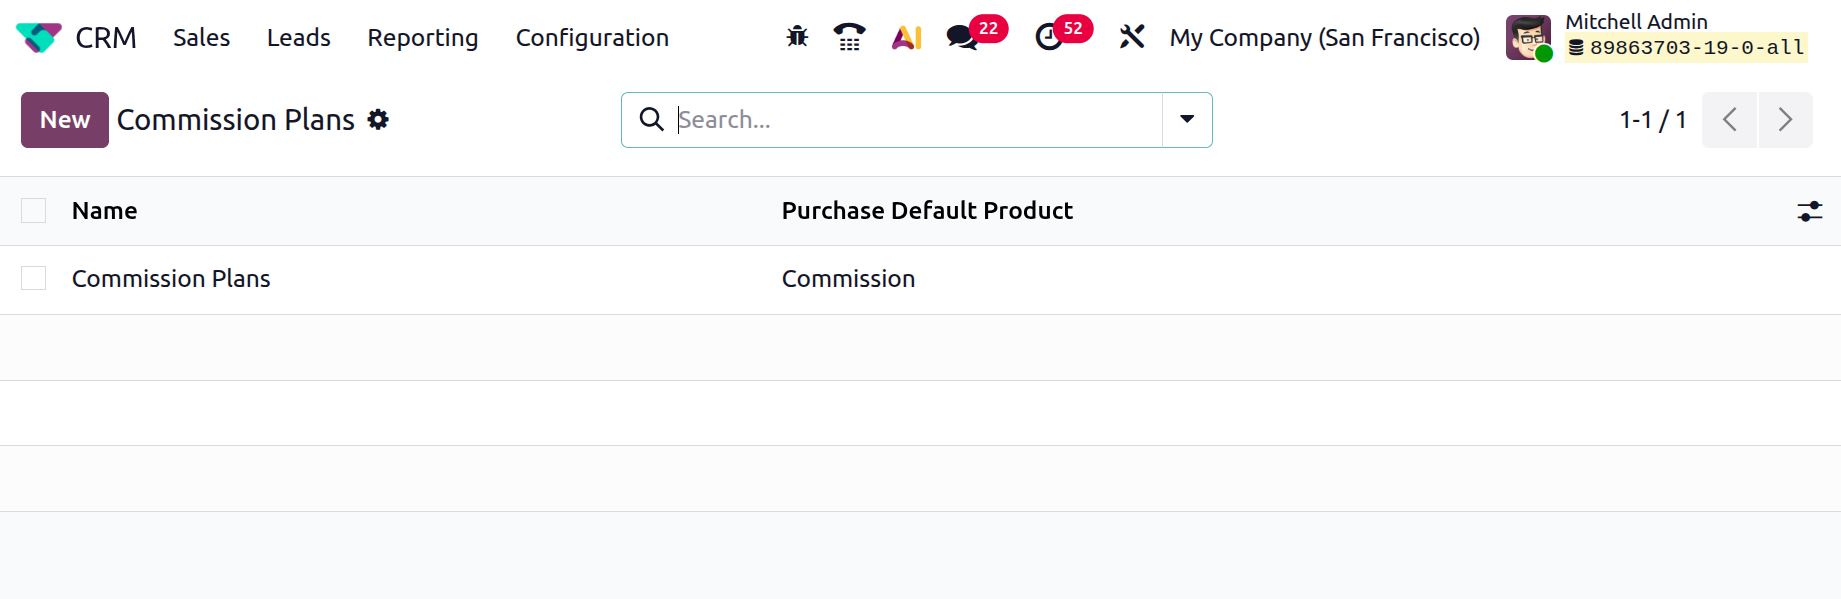The width and height of the screenshot is (1841, 599).
Task: Tick the select-all checkbox in header
Action: point(34,211)
